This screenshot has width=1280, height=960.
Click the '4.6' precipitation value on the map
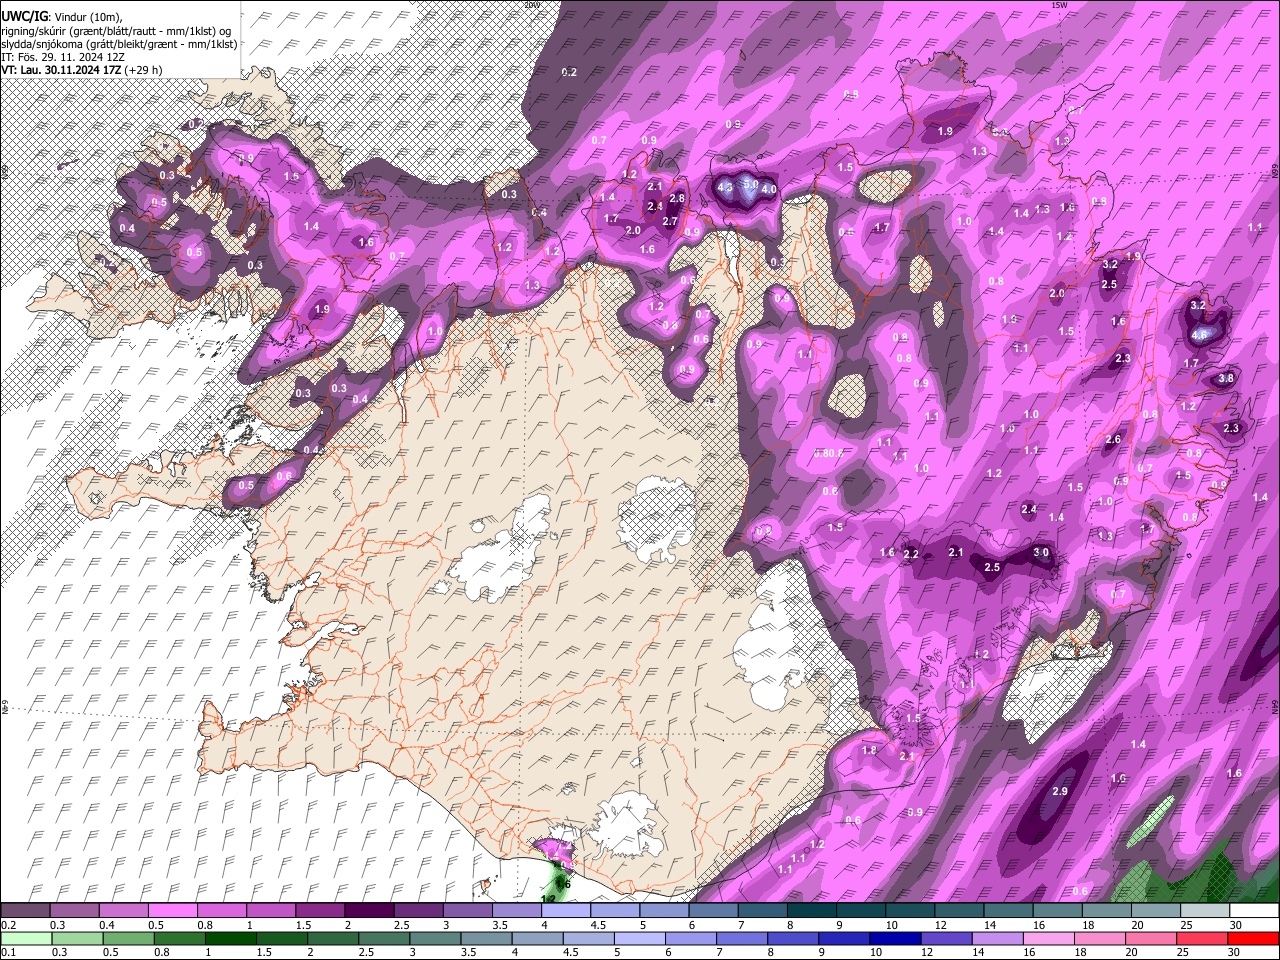(x=1200, y=335)
